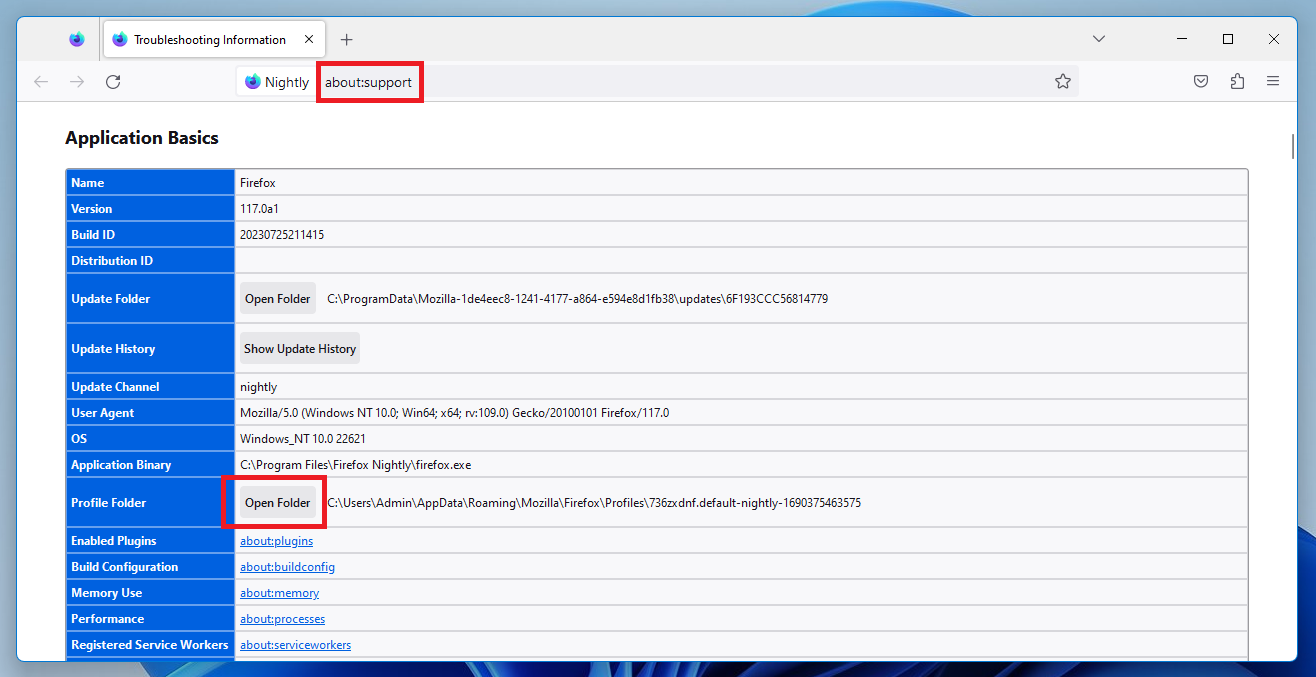This screenshot has width=1316, height=677.
Task: Click the User Agent string value
Action: tap(454, 413)
